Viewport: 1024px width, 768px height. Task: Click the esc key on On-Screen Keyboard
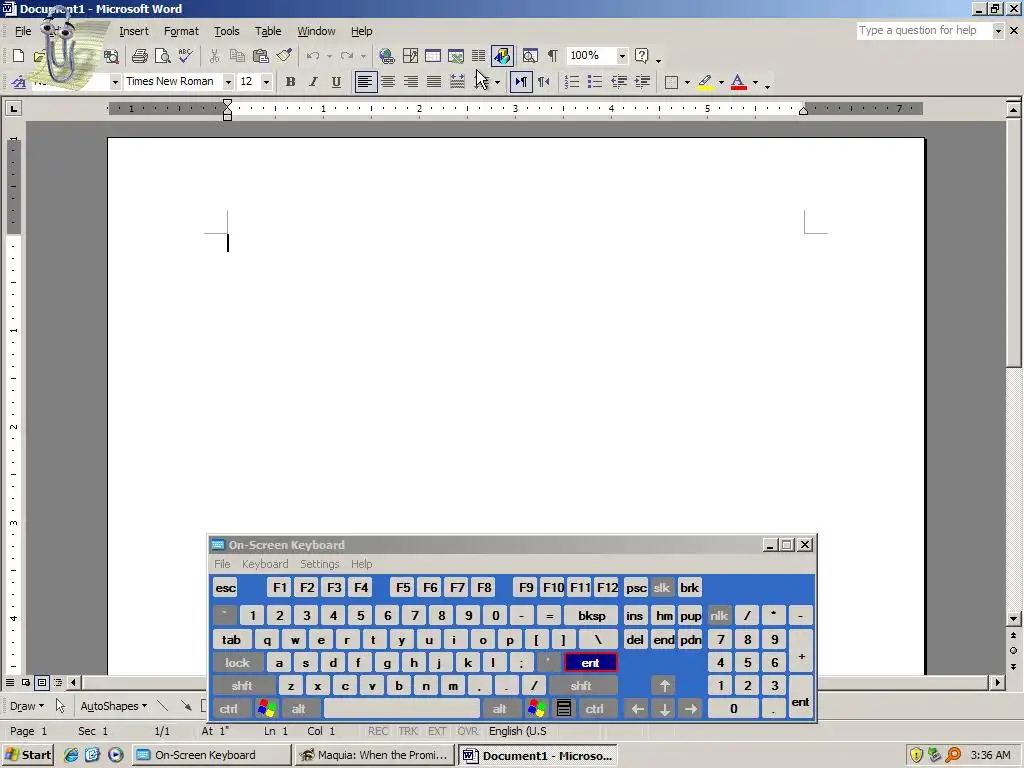click(225, 587)
